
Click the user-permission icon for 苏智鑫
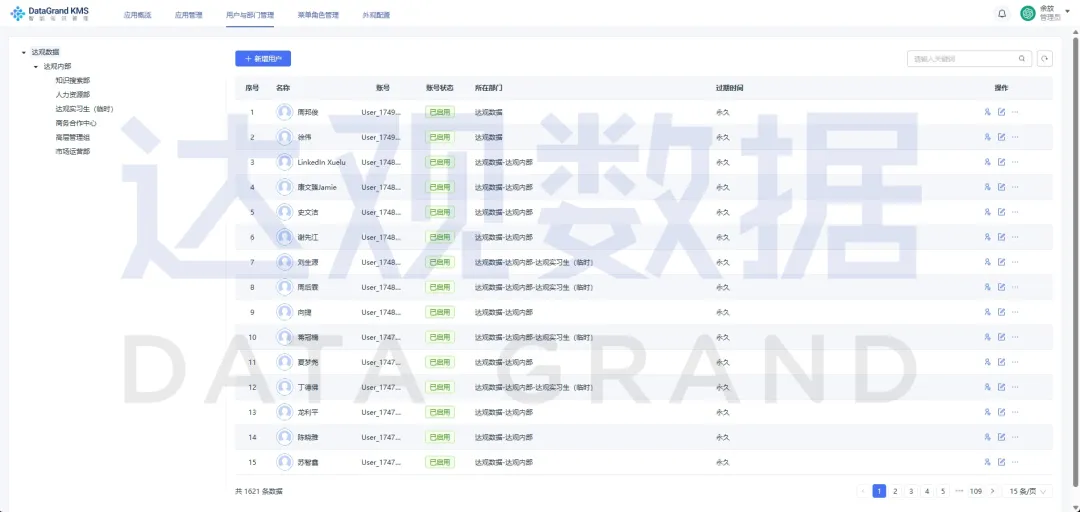tap(987, 462)
